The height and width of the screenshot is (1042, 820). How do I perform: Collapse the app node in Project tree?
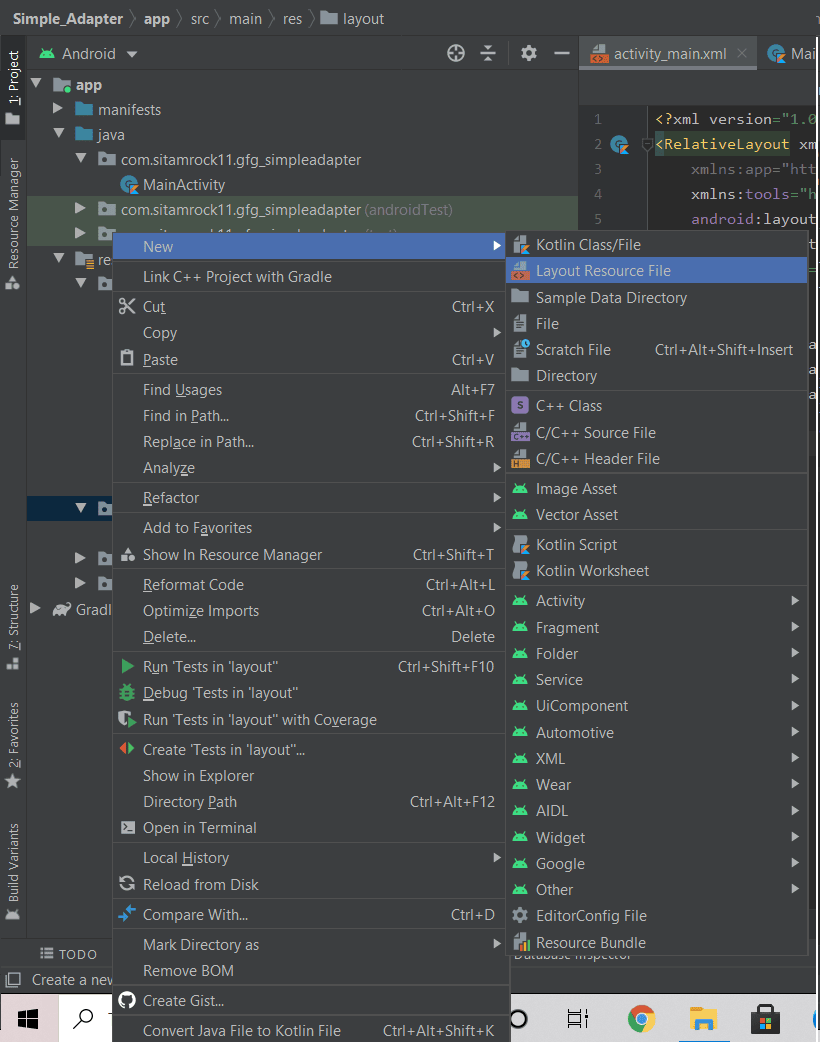click(36, 84)
